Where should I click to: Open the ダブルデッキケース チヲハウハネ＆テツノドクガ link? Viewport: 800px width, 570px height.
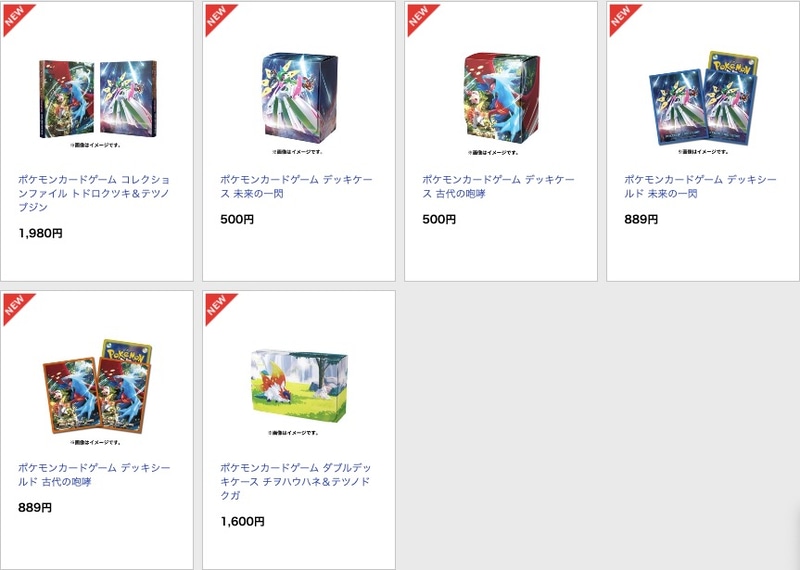click(x=296, y=481)
